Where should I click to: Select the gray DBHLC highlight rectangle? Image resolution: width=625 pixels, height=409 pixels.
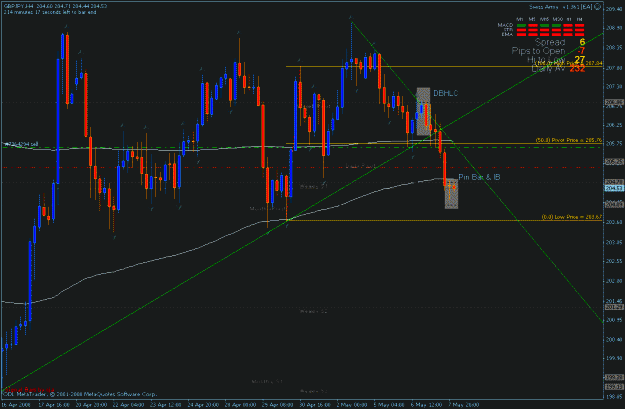[423, 112]
